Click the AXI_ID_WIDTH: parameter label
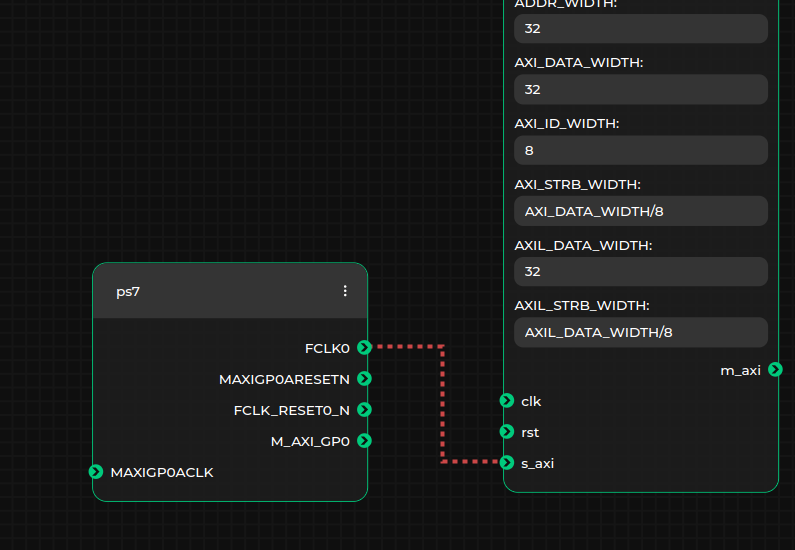795x550 pixels. (566, 123)
